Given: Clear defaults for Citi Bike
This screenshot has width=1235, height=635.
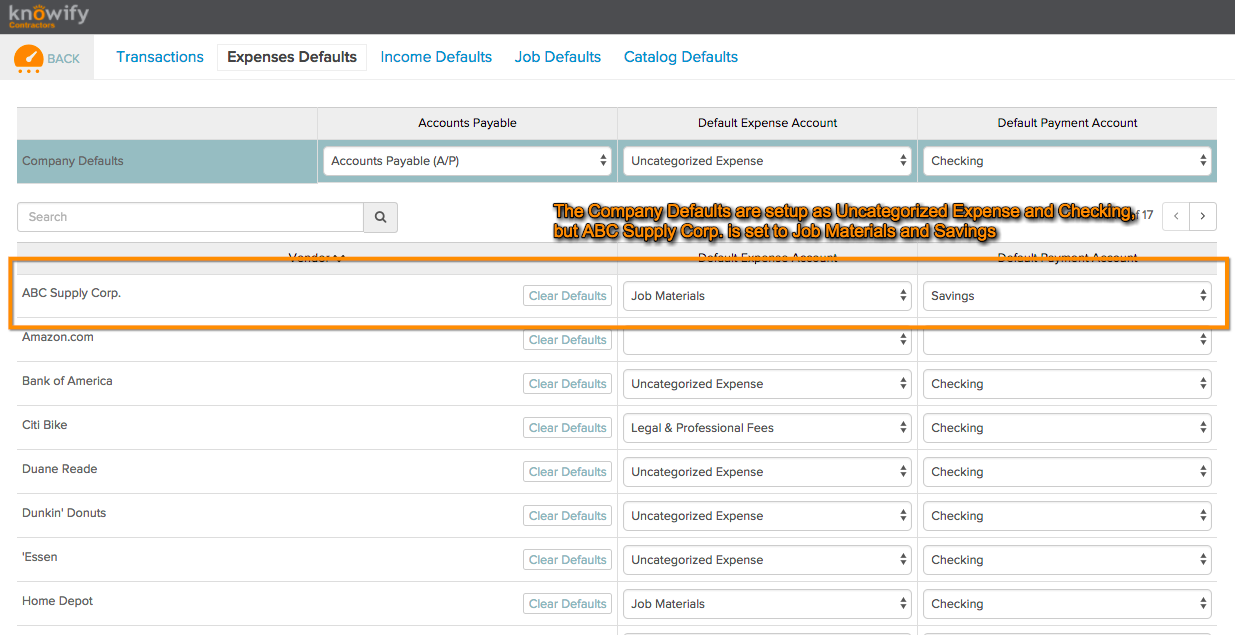Looking at the screenshot, I should pos(567,428).
